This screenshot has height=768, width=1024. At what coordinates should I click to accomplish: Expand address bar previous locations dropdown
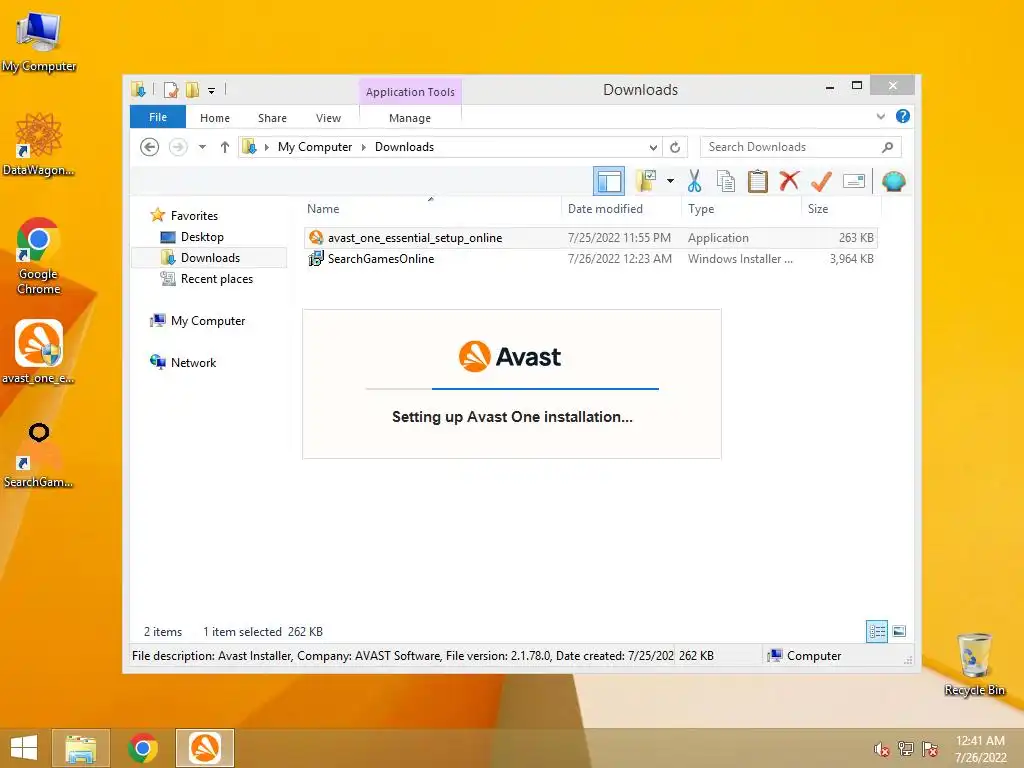653,148
